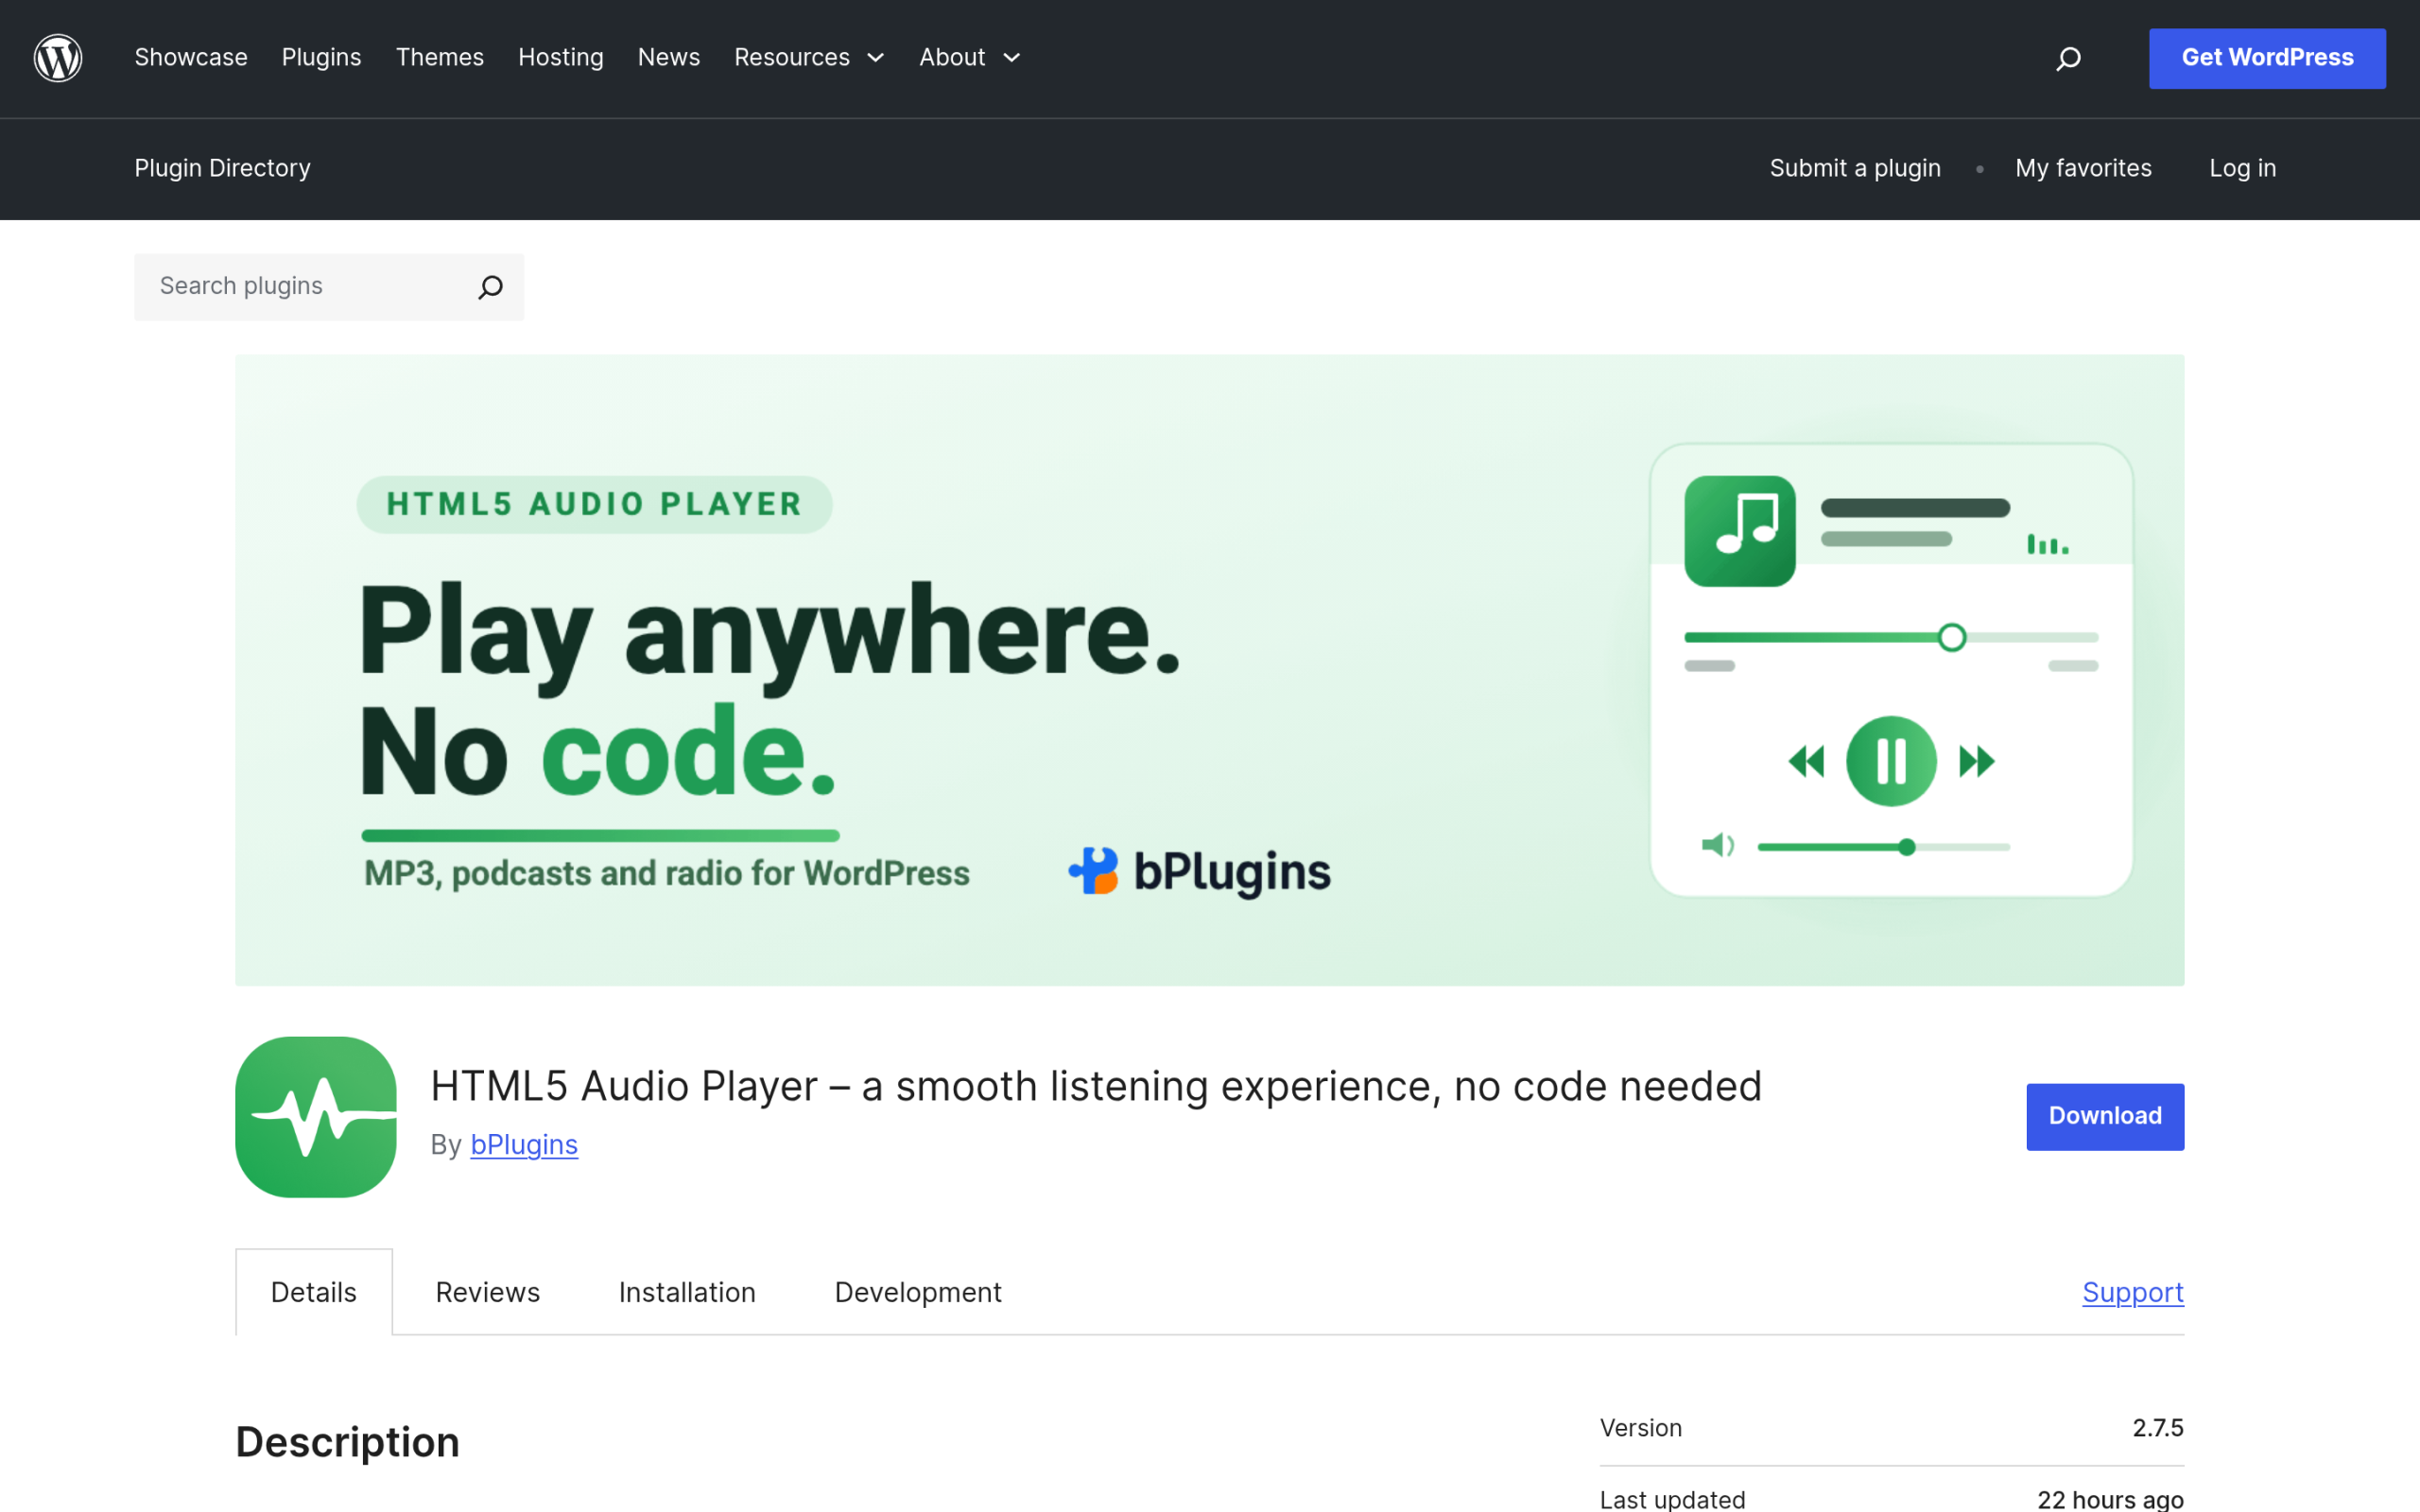Switch to the Reviews tab

click(x=488, y=1292)
